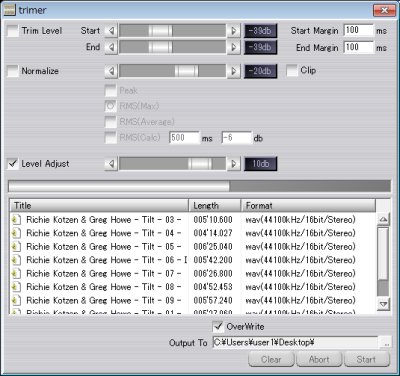Viewport: 400px width, 376px height.
Task: Sort by the Length column header
Action: tap(215, 206)
